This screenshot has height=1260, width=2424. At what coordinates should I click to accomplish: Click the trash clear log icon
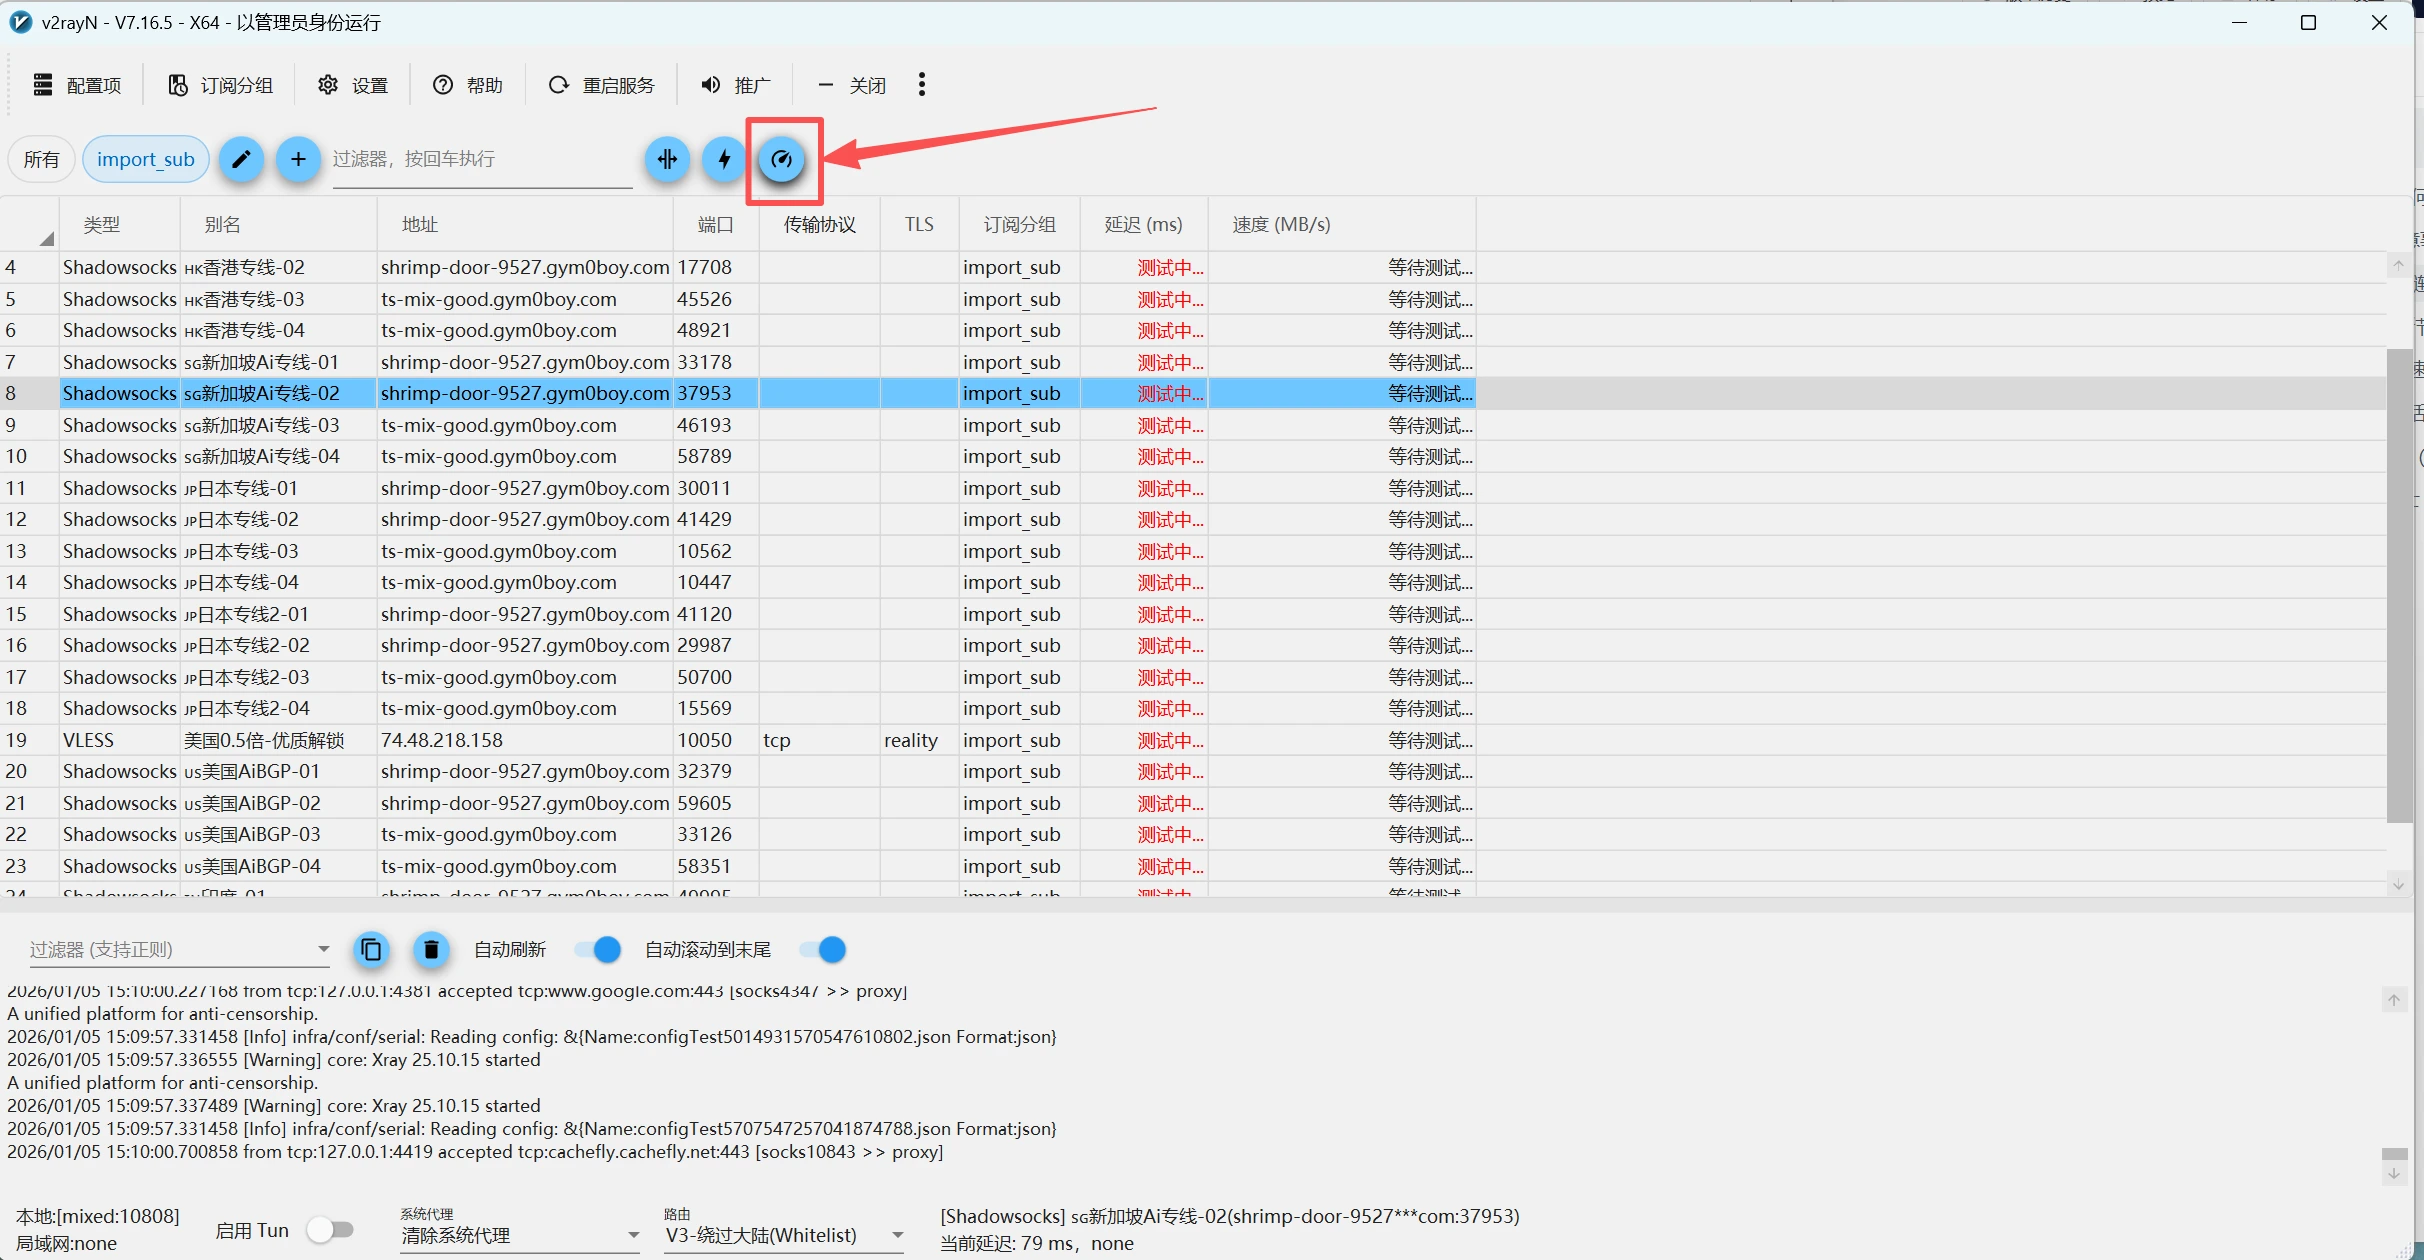[431, 949]
